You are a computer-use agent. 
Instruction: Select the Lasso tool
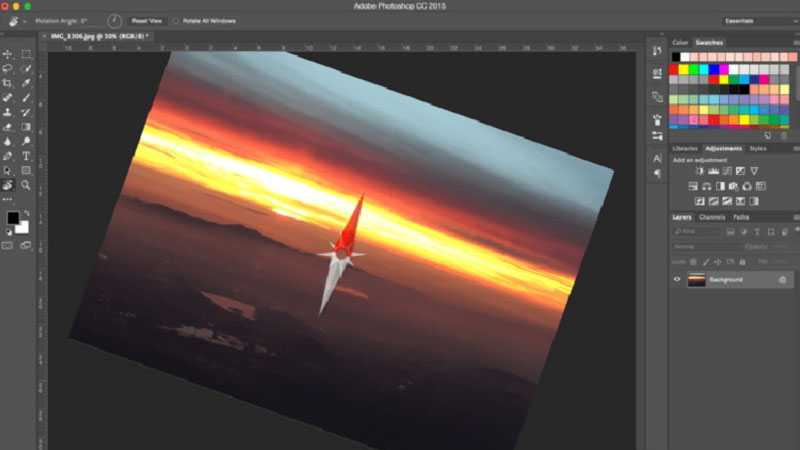click(x=8, y=69)
